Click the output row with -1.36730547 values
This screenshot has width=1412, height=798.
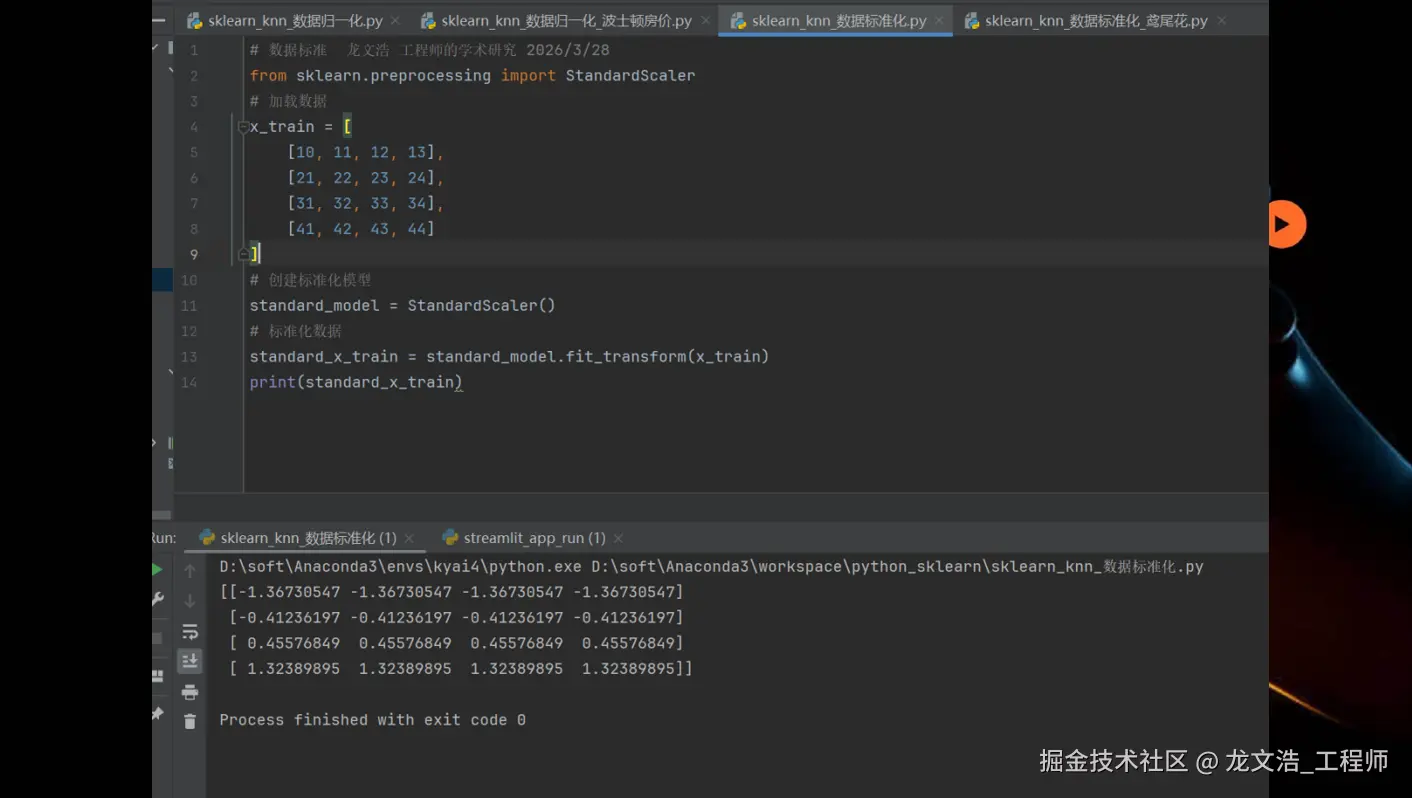[x=452, y=592]
